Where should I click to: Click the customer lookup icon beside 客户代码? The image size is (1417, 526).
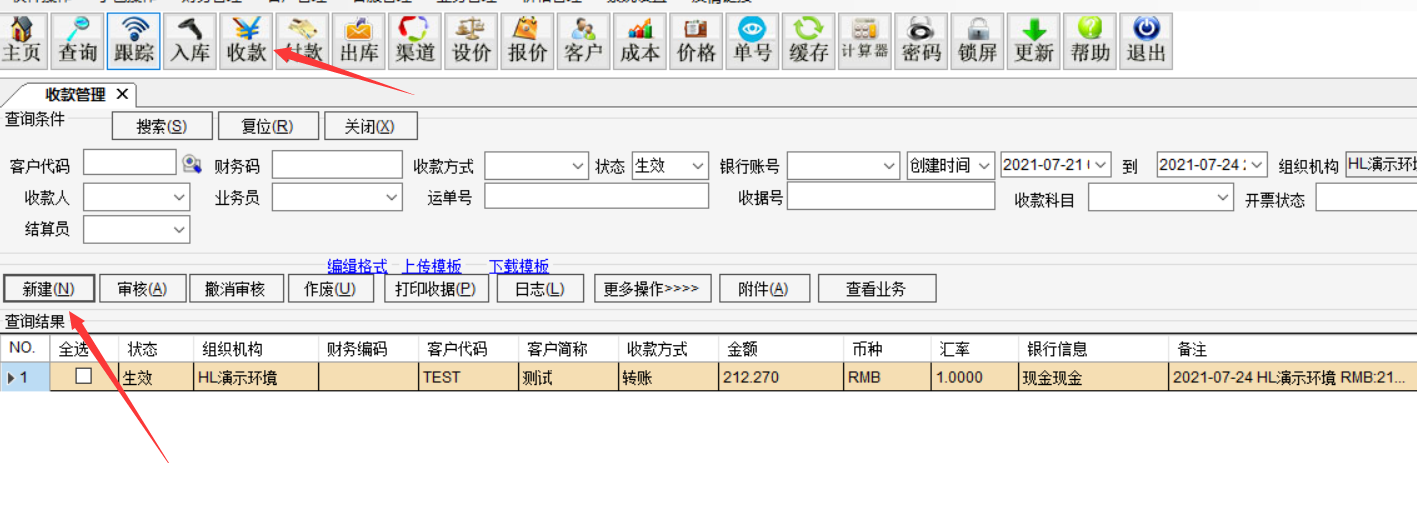(192, 165)
